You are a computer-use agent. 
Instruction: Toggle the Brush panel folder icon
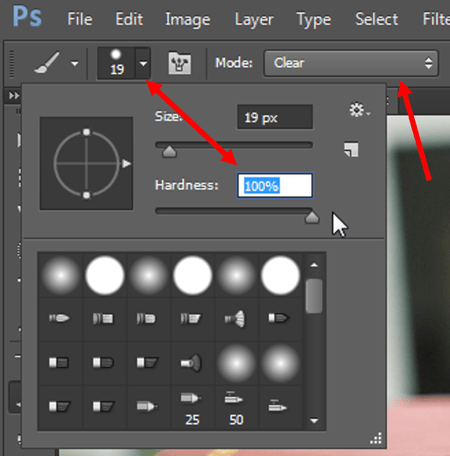click(x=179, y=63)
